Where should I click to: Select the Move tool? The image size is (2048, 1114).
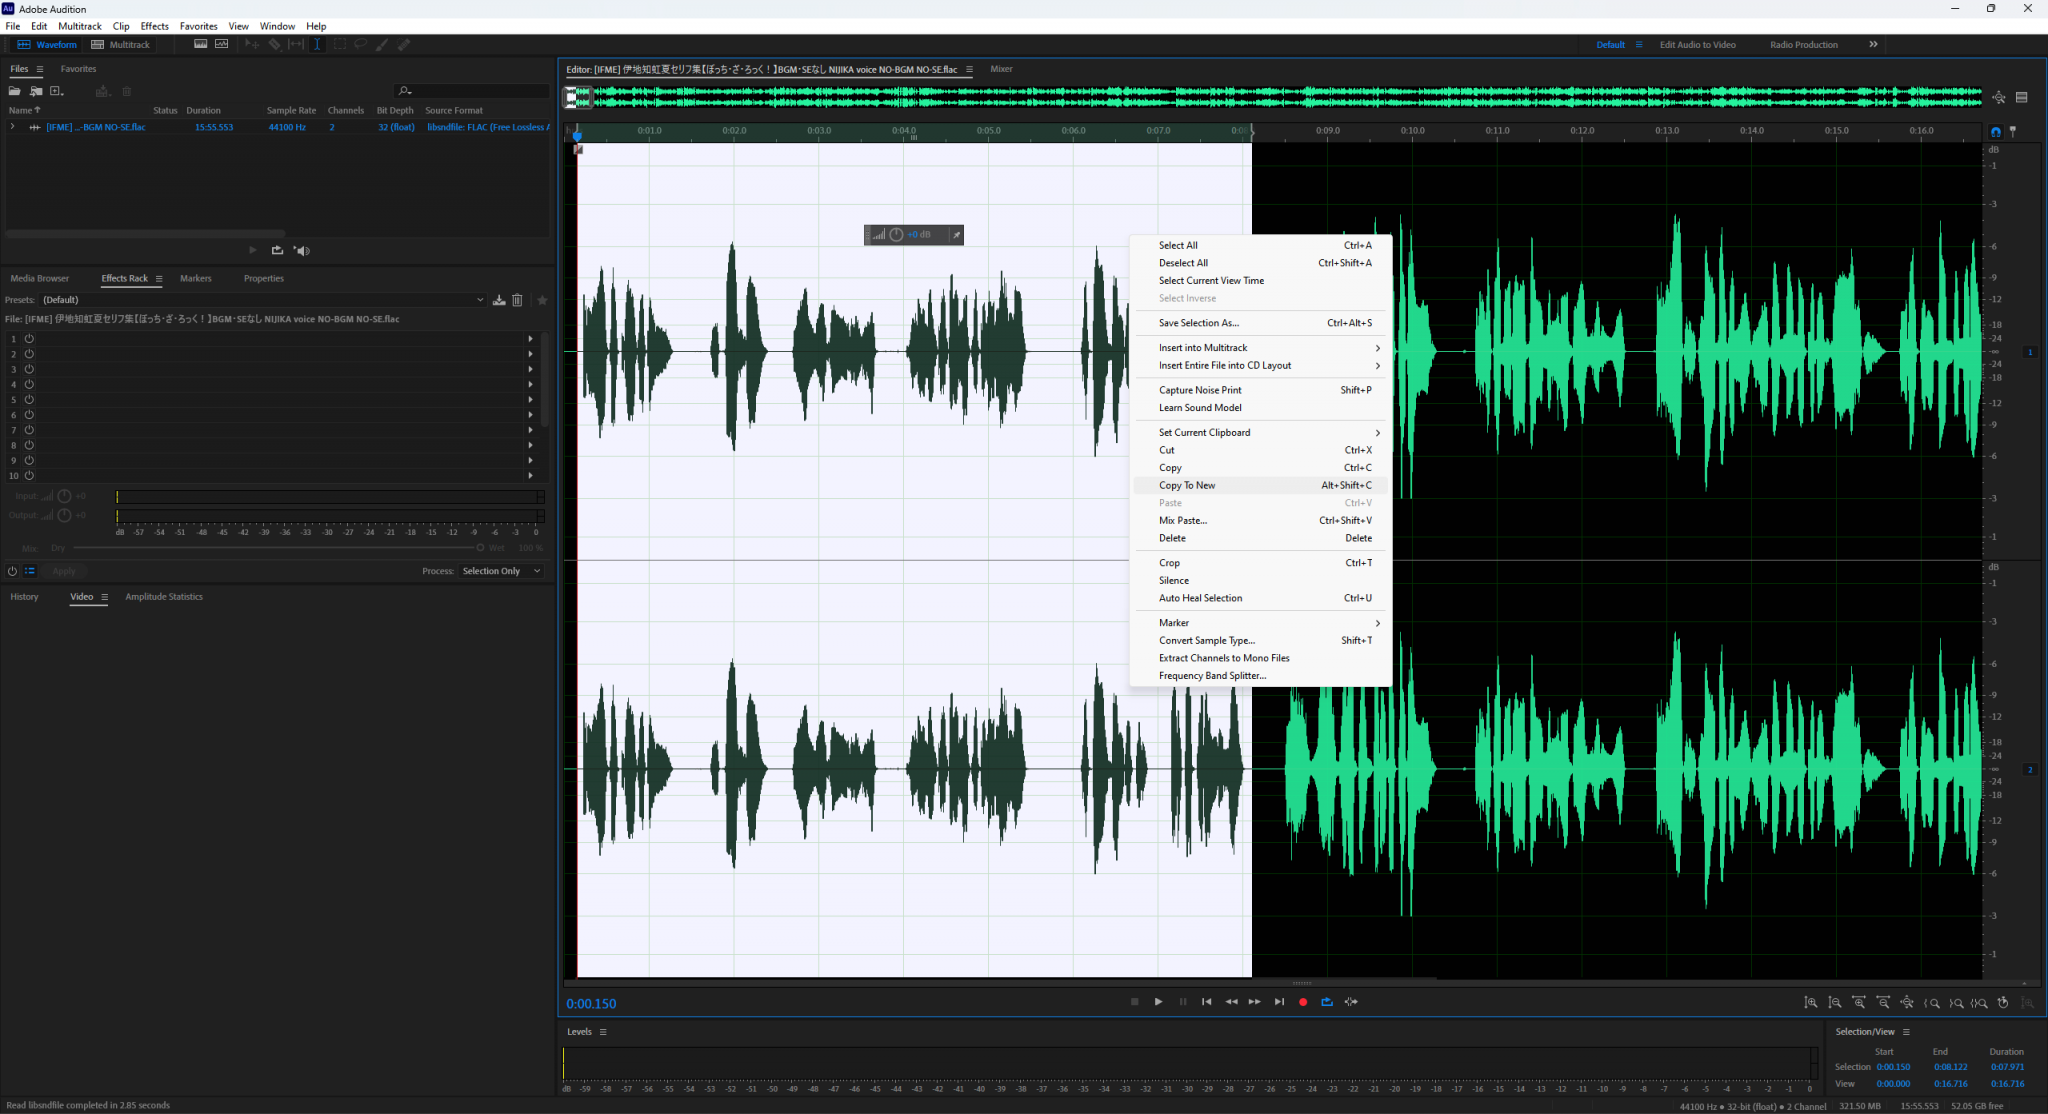pos(252,44)
